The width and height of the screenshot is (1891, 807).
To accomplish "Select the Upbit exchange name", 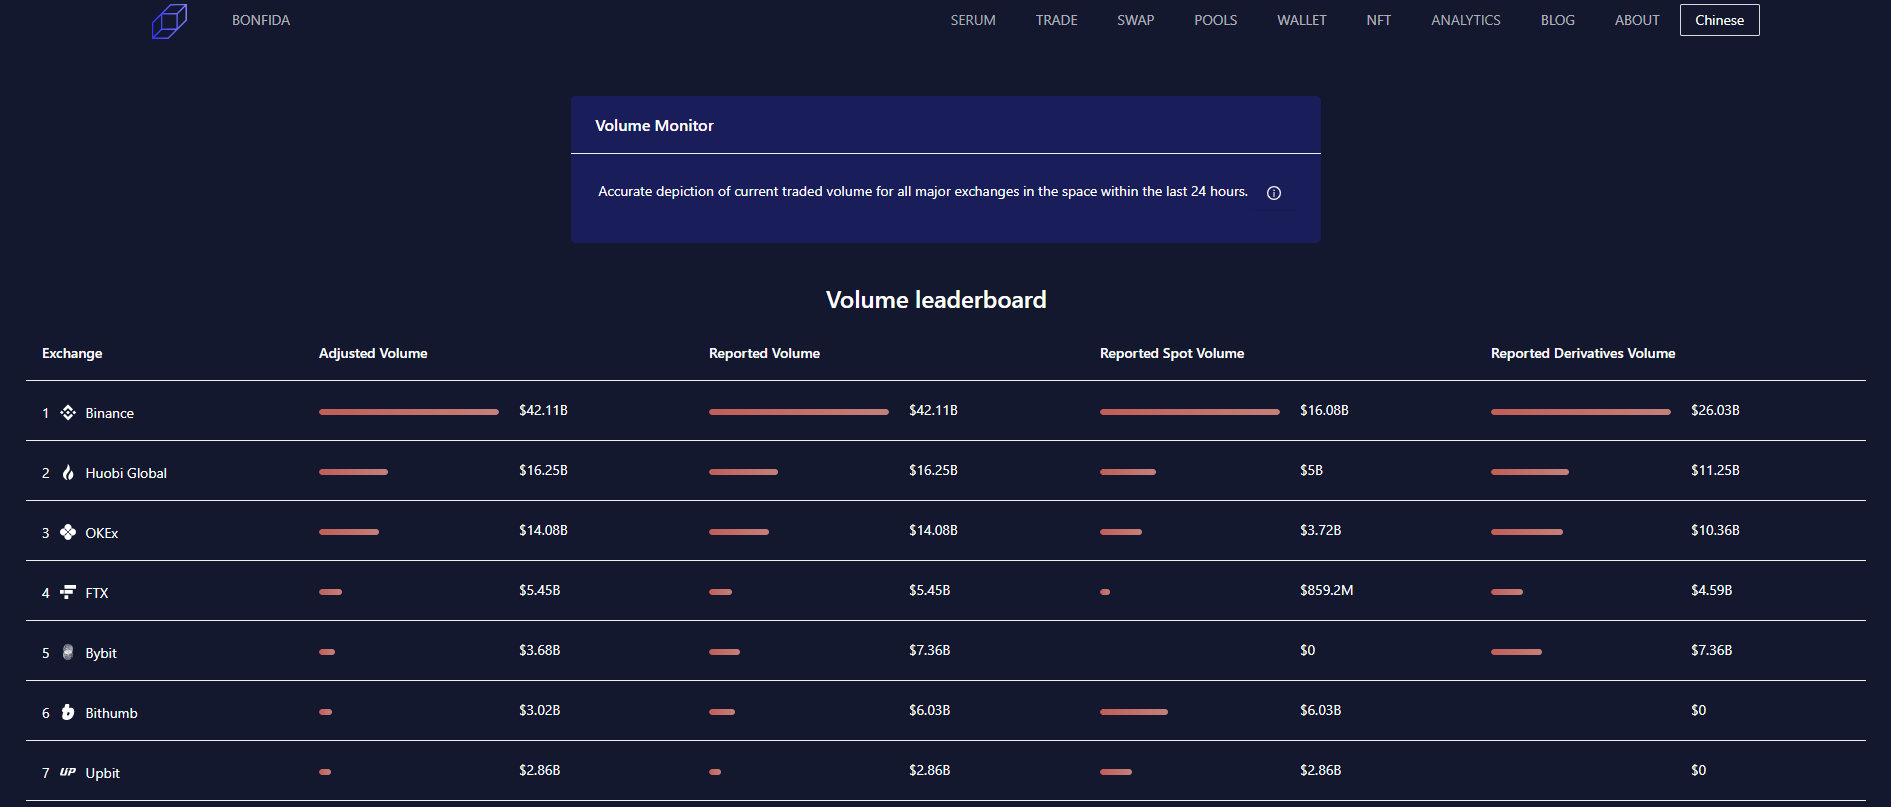I will 103,773.
